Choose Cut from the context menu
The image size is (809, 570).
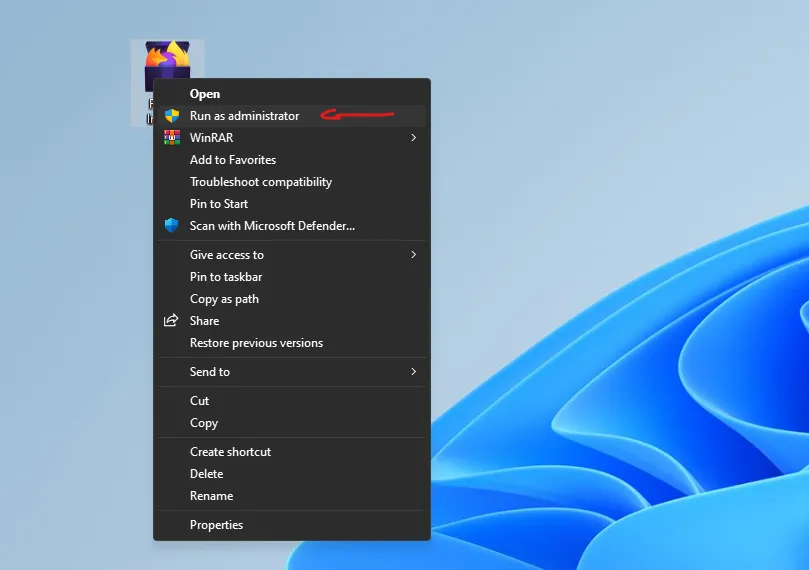pos(200,401)
